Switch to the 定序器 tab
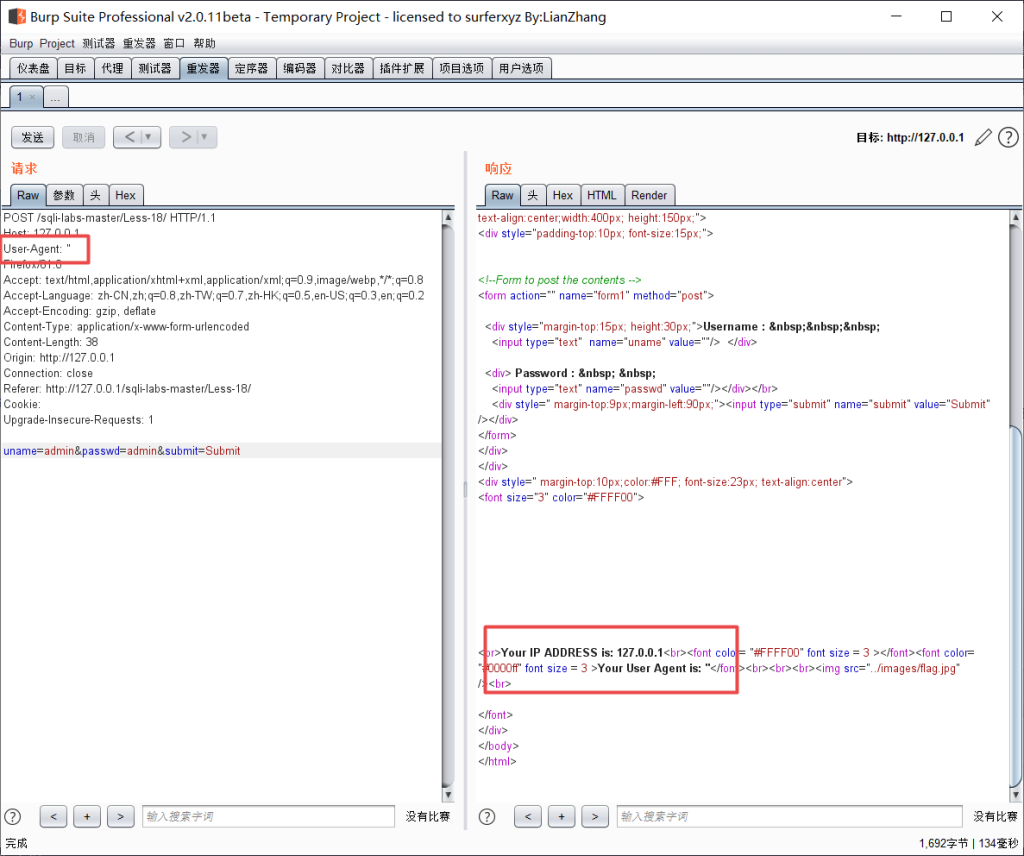 click(x=251, y=69)
